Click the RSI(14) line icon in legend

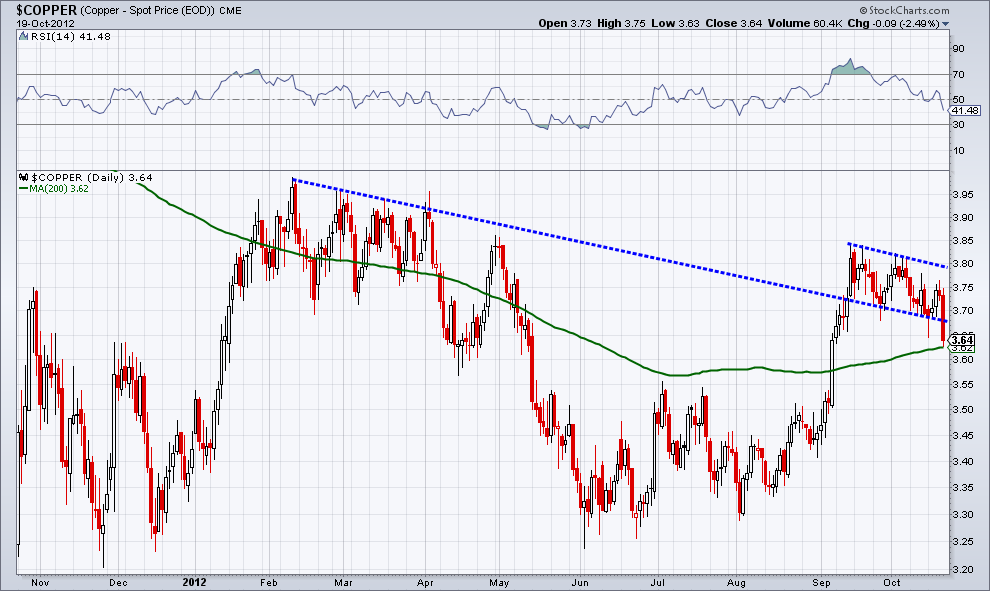pos(24,36)
